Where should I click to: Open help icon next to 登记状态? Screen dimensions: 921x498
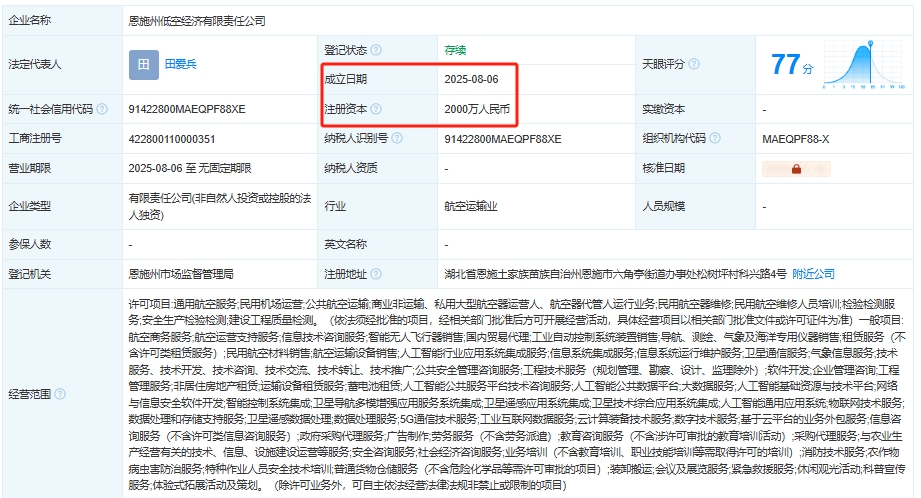[376, 50]
